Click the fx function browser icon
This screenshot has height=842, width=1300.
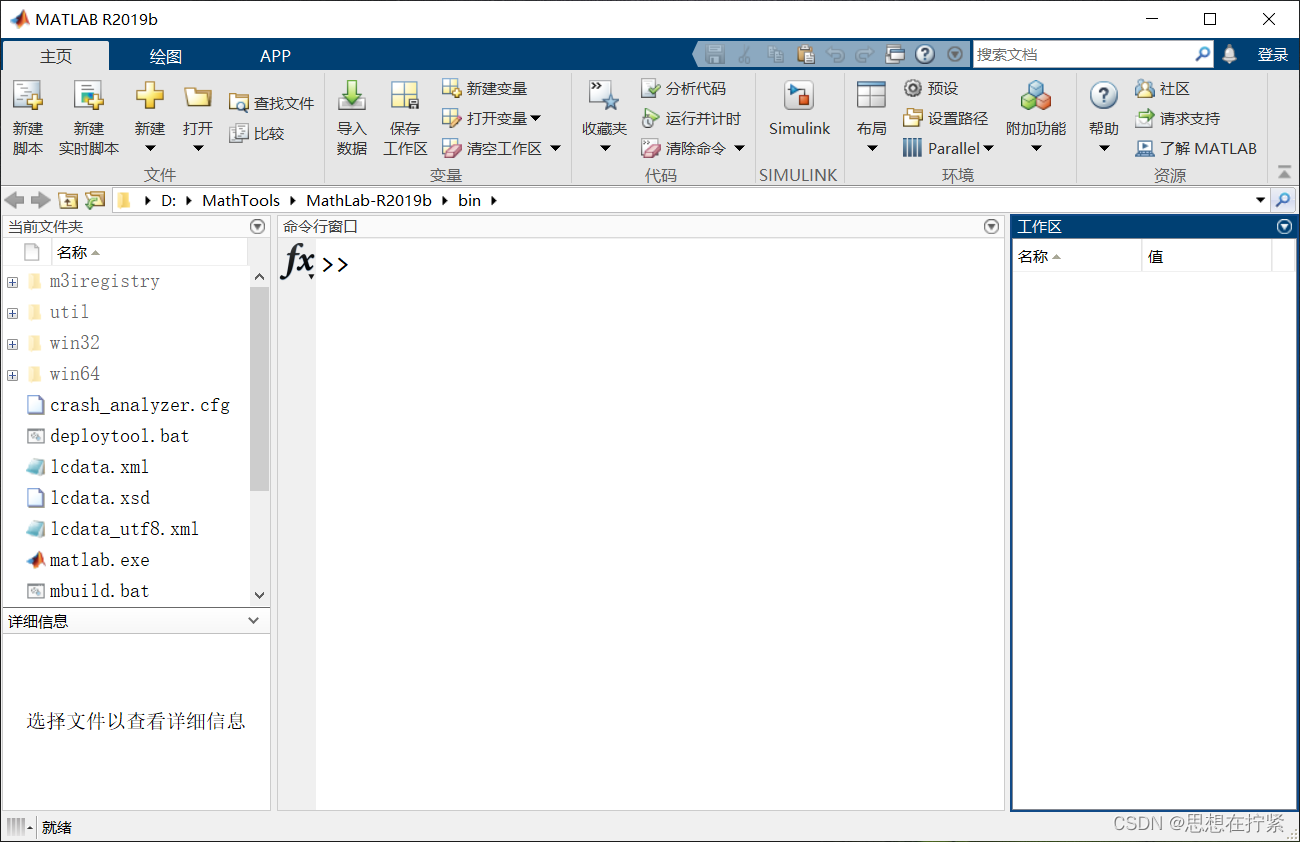[298, 262]
